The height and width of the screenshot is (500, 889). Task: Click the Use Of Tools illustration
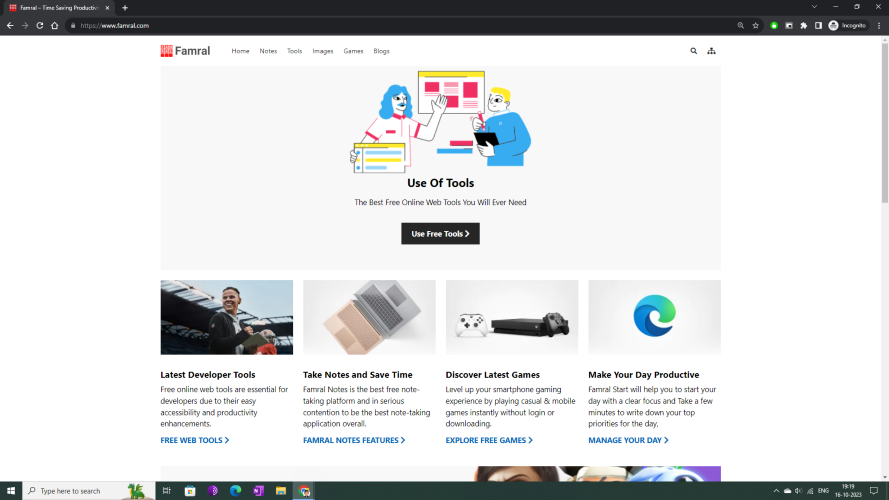(441, 122)
